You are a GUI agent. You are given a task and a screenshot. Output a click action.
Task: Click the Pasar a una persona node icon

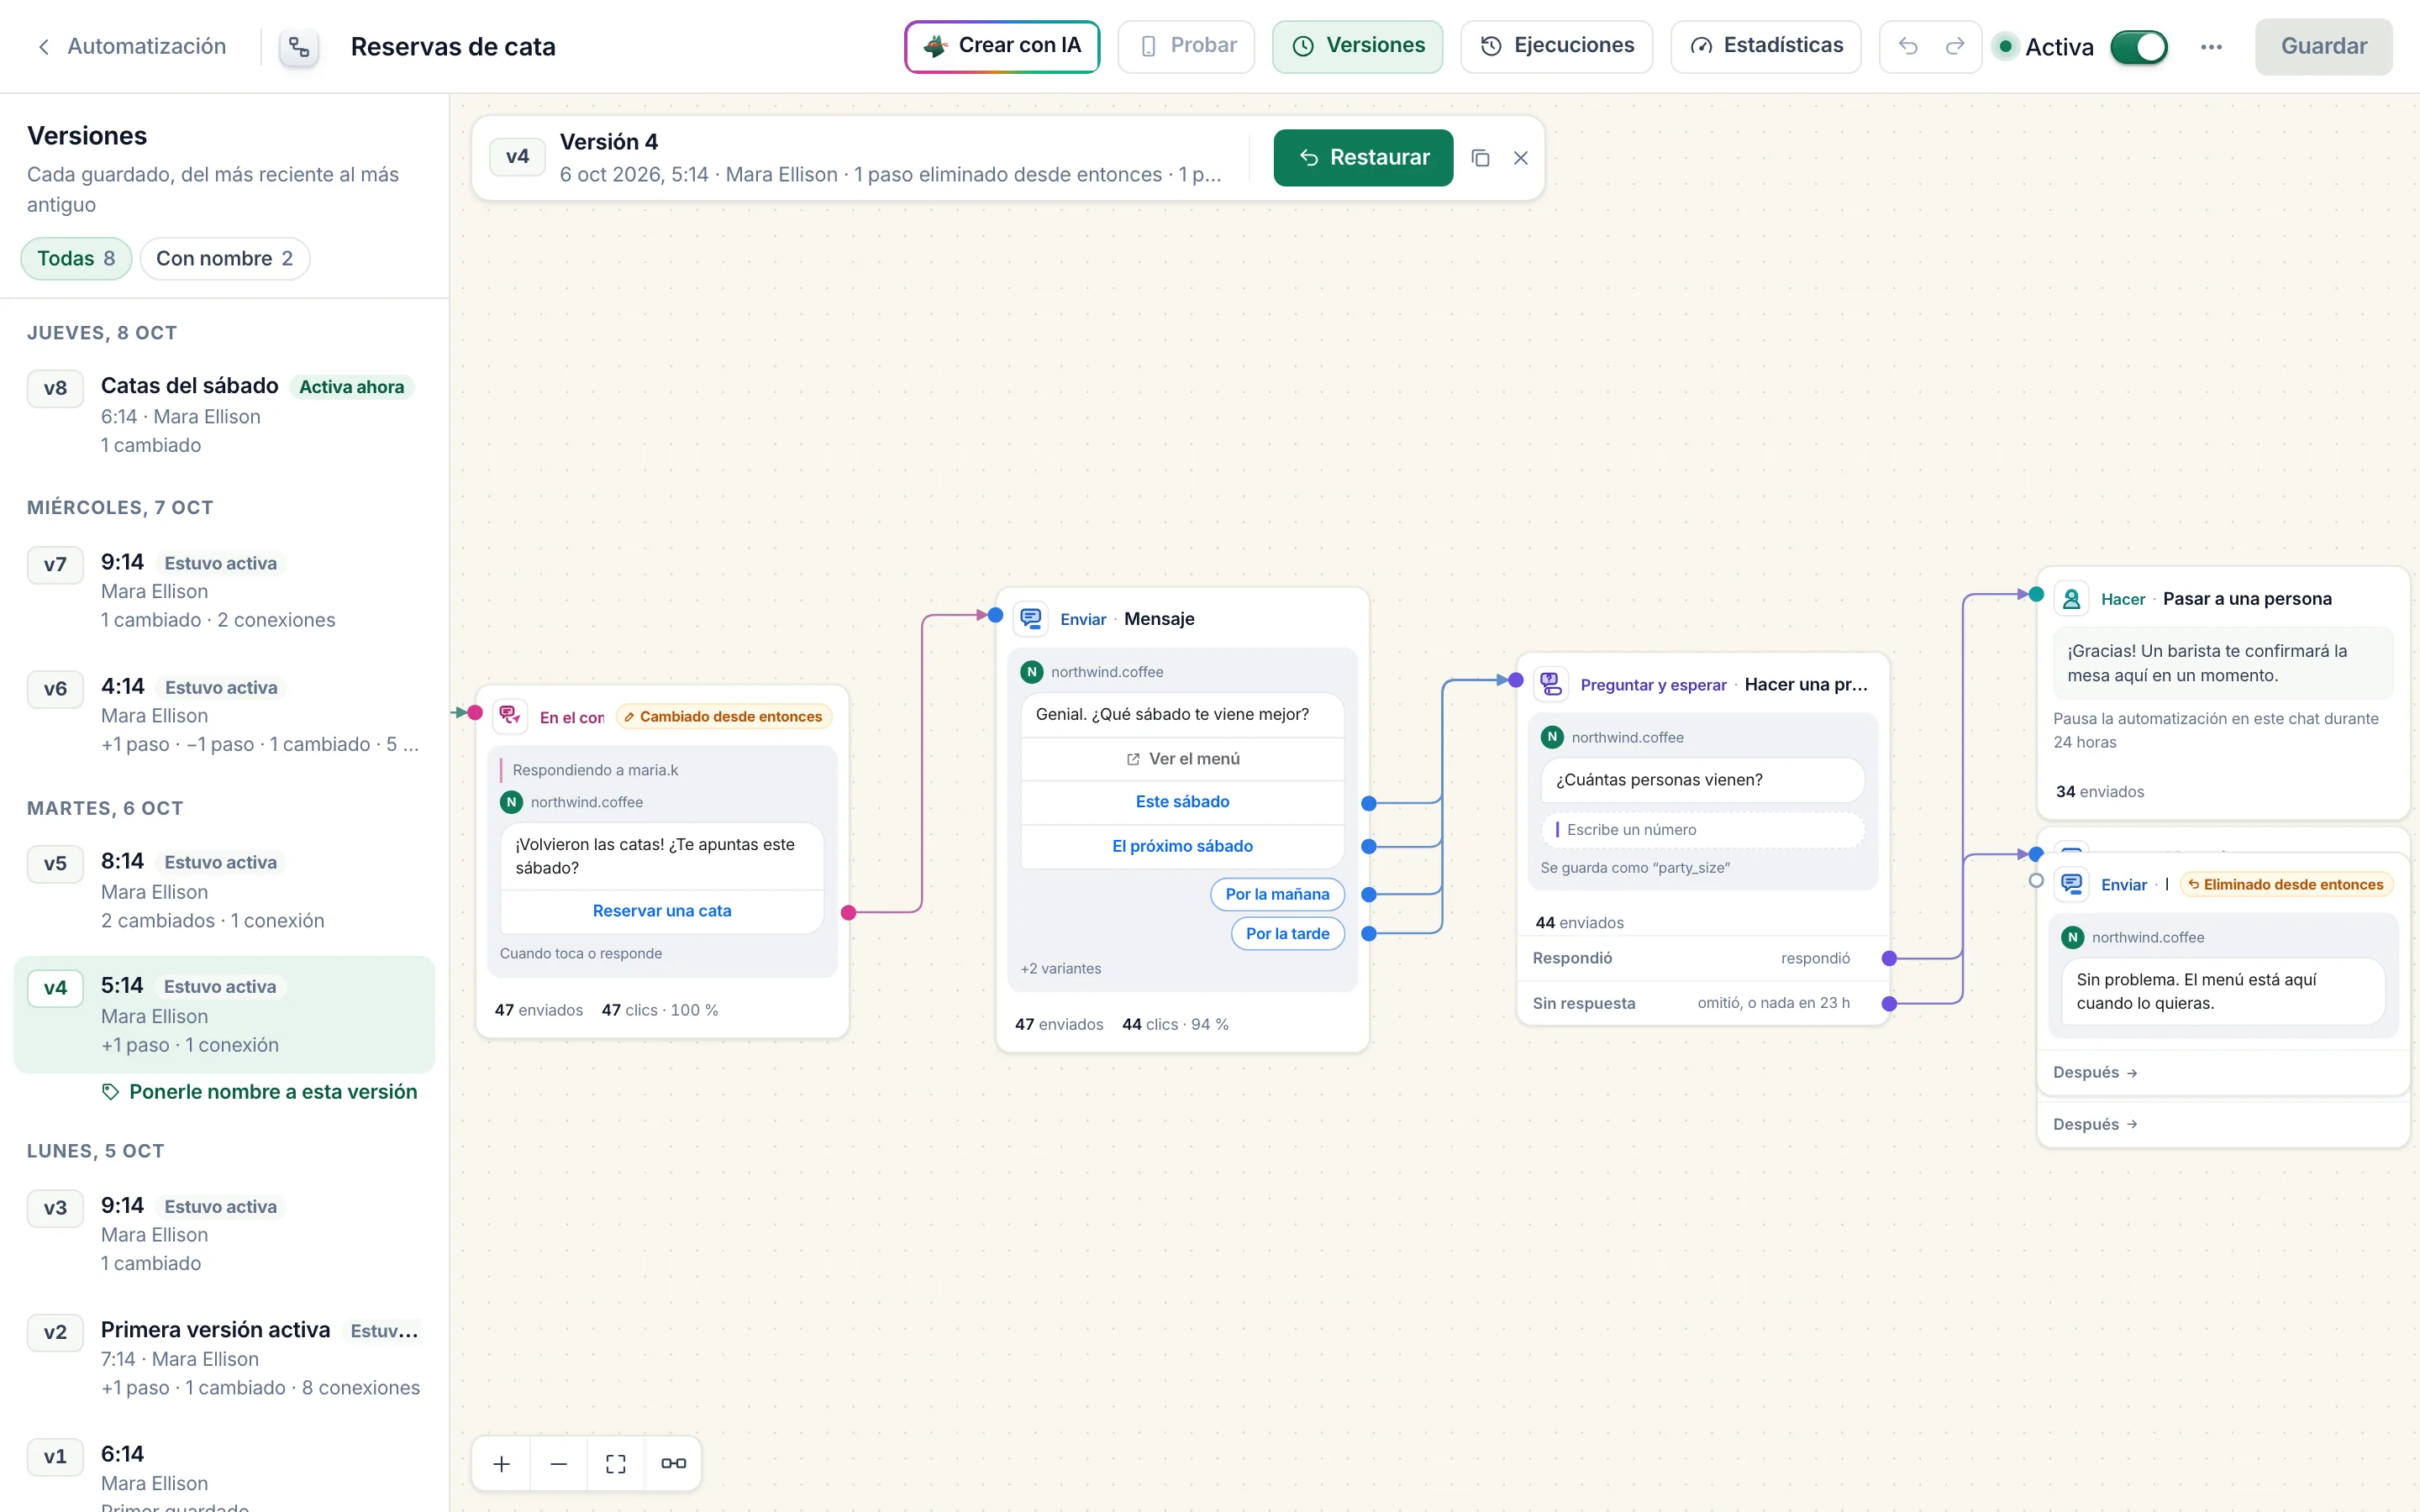point(2072,598)
